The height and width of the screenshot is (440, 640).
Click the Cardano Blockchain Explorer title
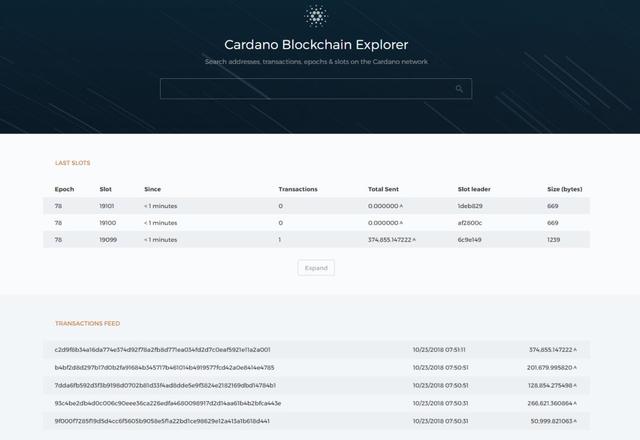pyautogui.click(x=316, y=44)
